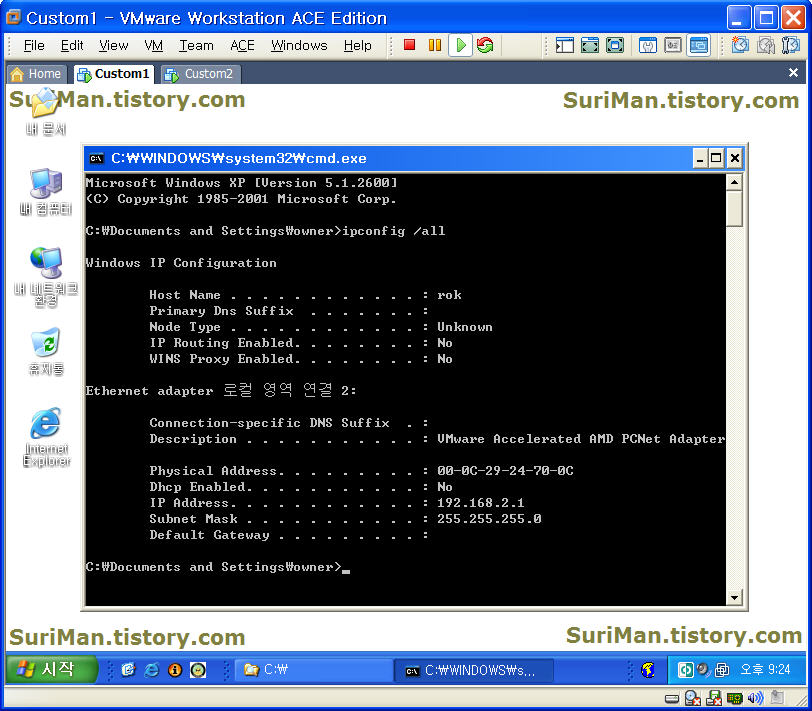
Task: Take a snapshot of the VM
Action: [x=740, y=46]
